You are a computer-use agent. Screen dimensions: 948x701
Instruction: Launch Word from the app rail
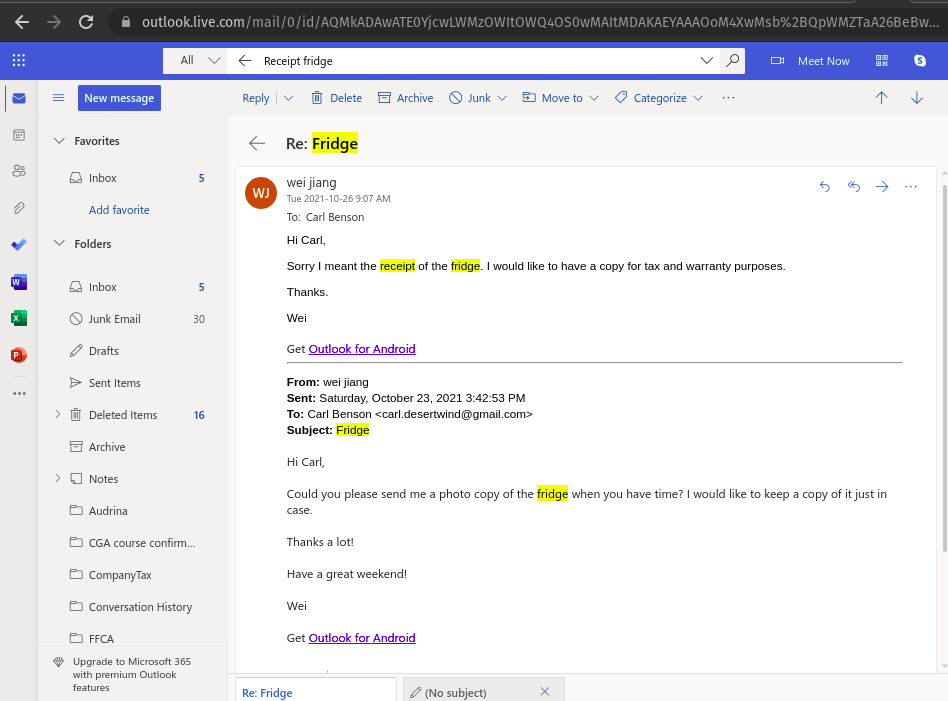tap(19, 282)
